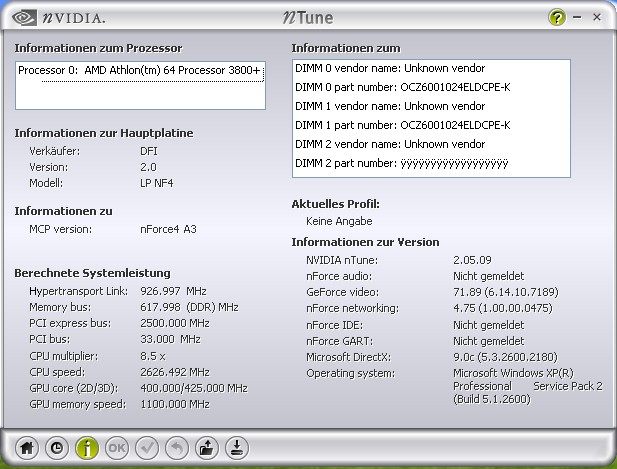The height and width of the screenshot is (469, 617).
Task: Click GeForce video version 71.89
Action: click(x=506, y=292)
